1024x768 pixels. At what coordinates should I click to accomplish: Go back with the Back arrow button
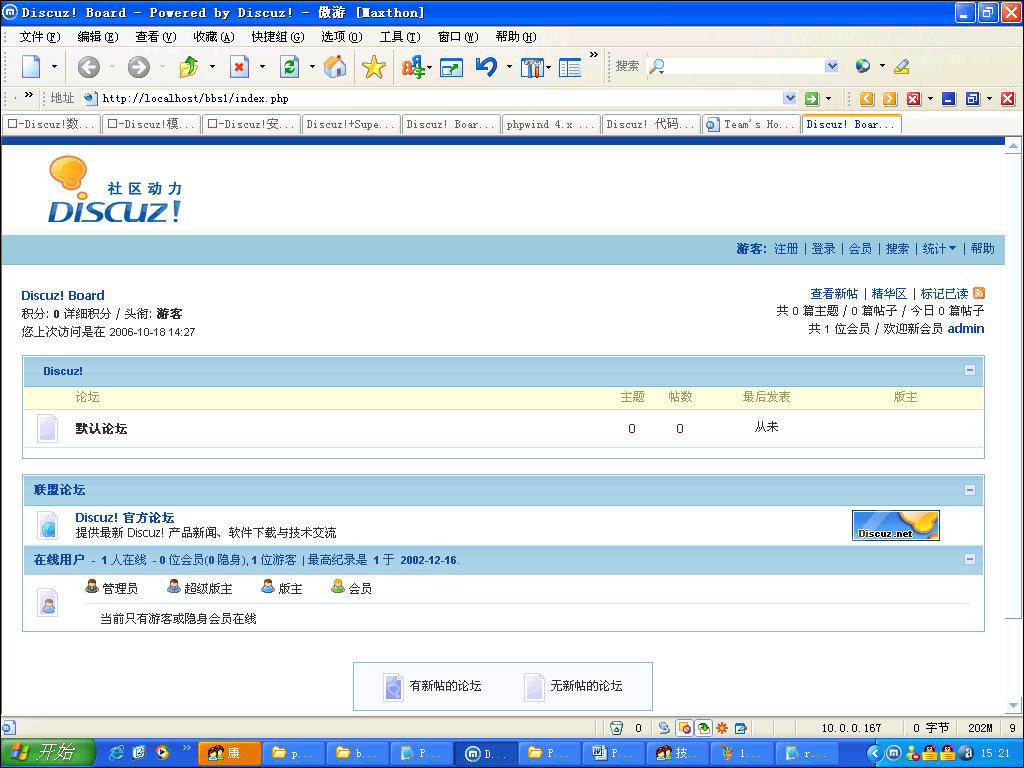point(89,67)
